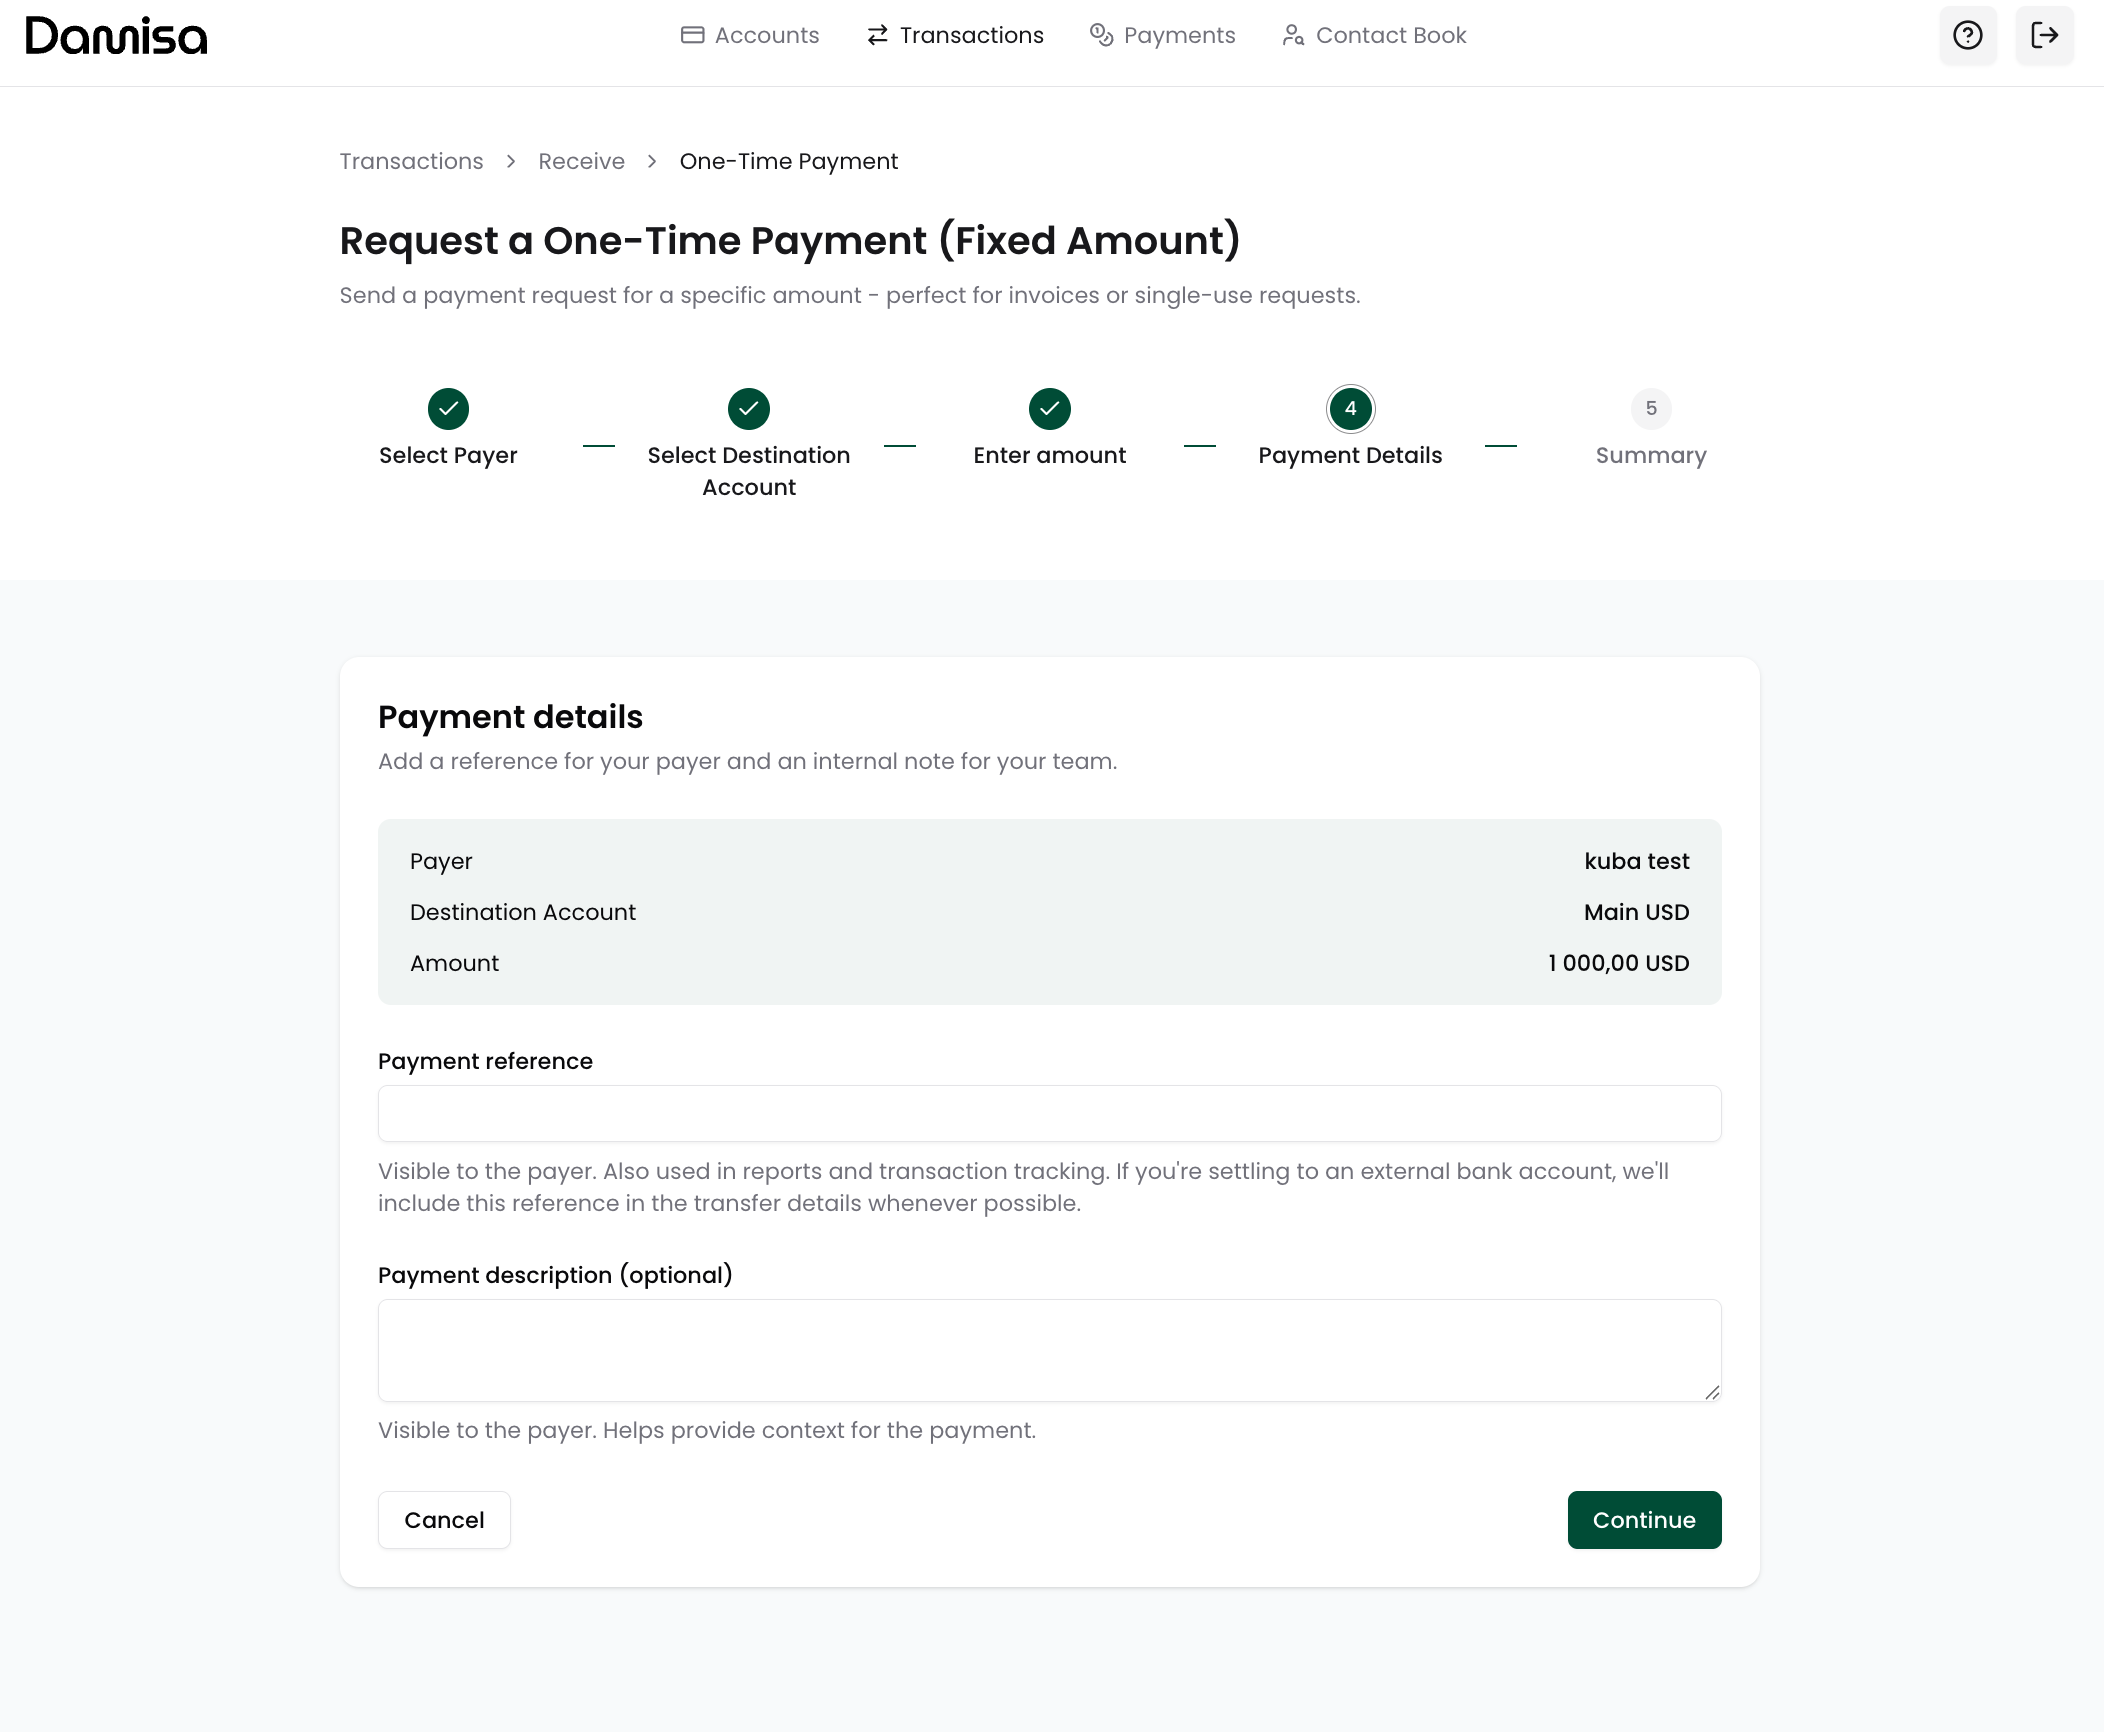Click the step 4 Payment Details circle
The width and height of the screenshot is (2104, 1732).
click(x=1350, y=408)
